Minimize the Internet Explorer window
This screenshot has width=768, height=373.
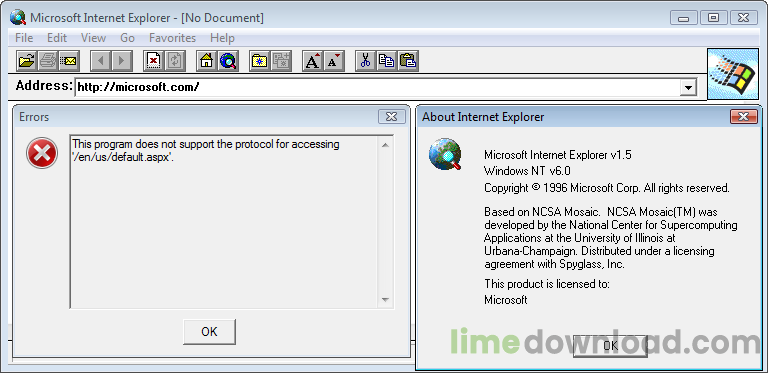(684, 18)
